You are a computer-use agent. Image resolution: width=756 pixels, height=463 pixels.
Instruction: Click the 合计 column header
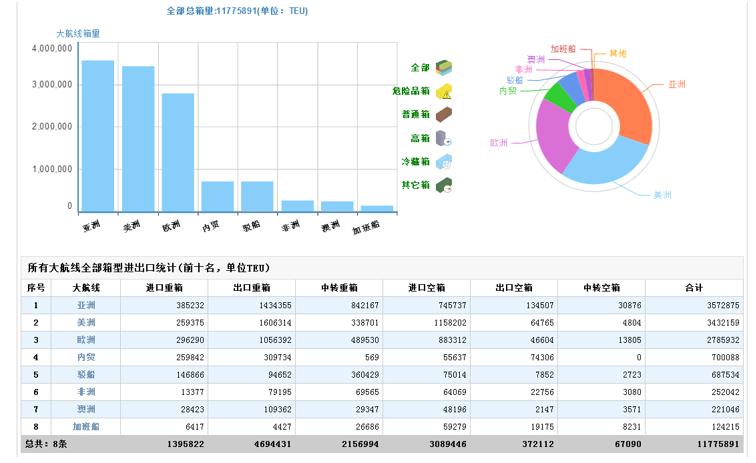click(694, 288)
